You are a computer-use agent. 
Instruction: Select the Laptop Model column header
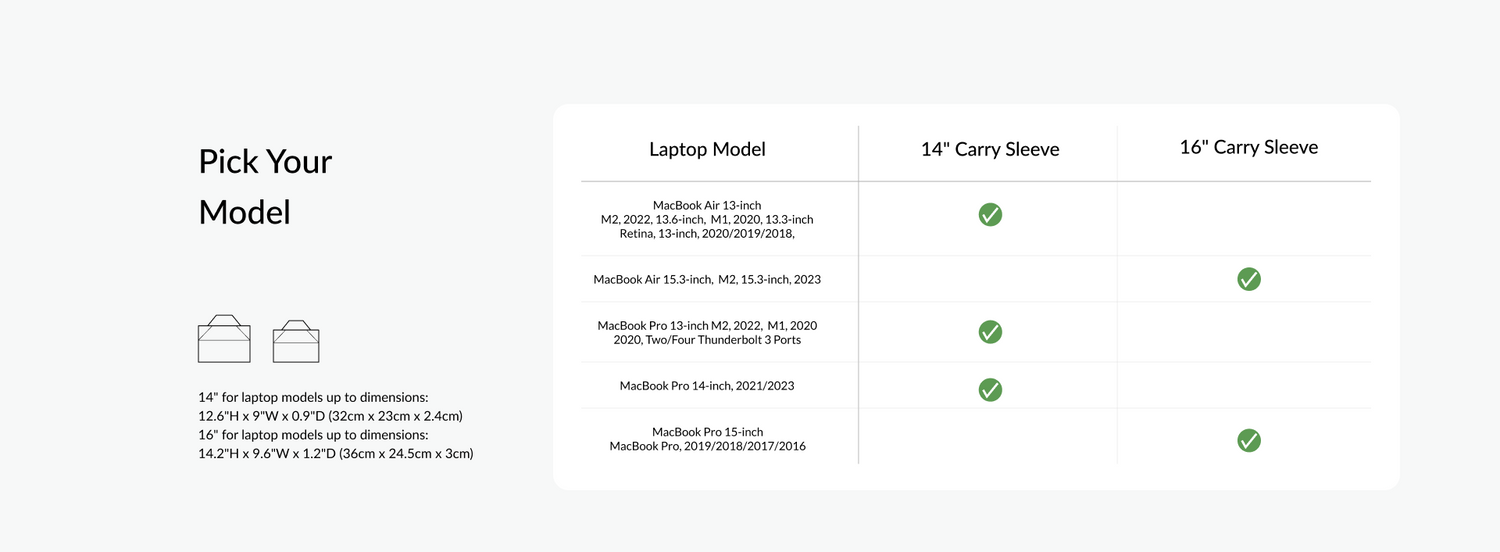pyautogui.click(x=707, y=150)
